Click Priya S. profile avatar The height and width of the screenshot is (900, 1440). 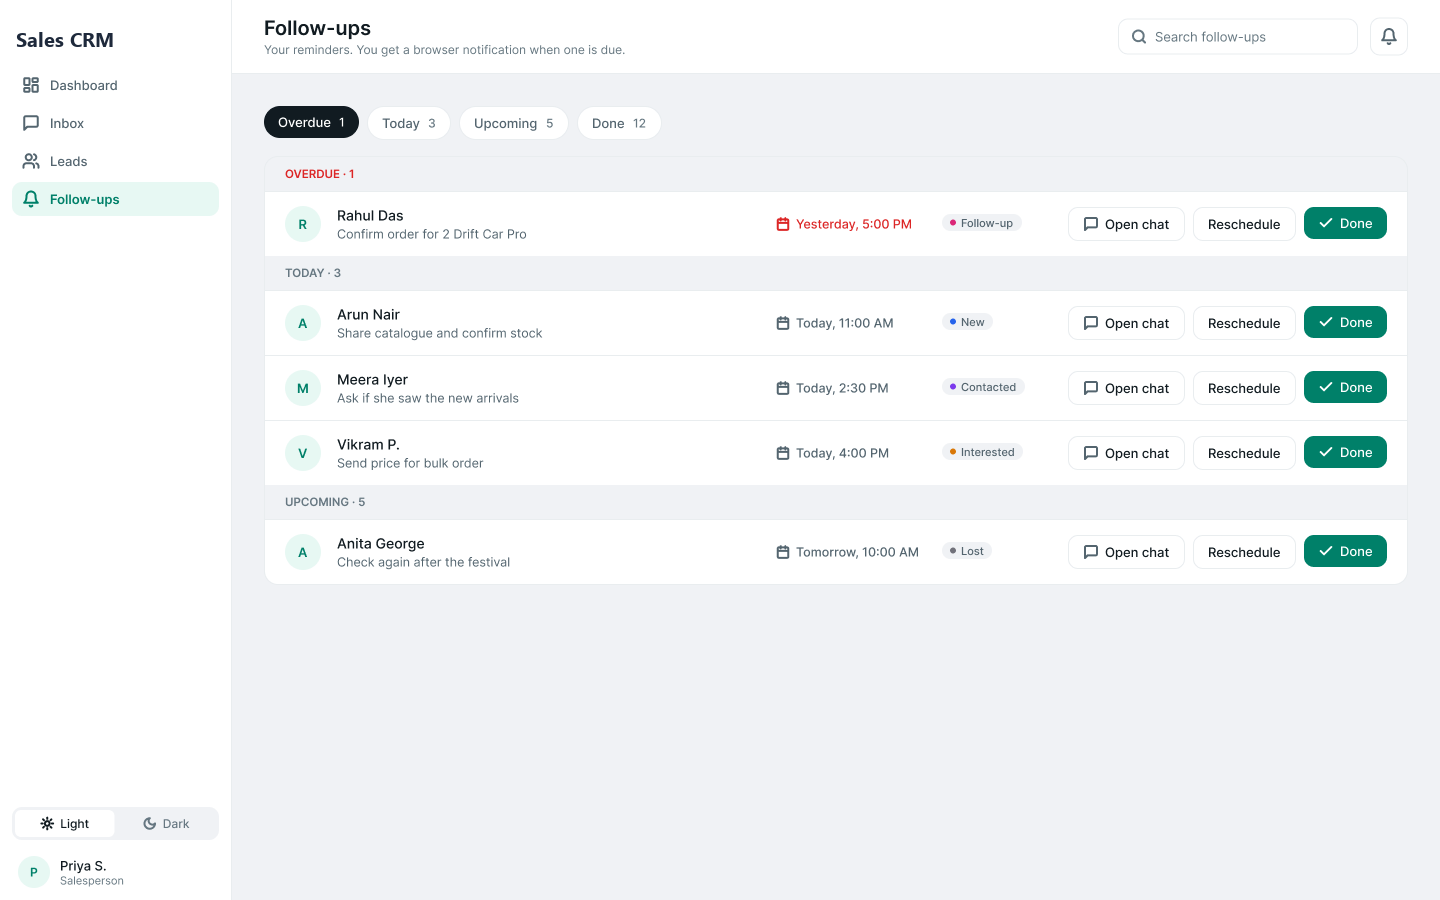click(34, 872)
